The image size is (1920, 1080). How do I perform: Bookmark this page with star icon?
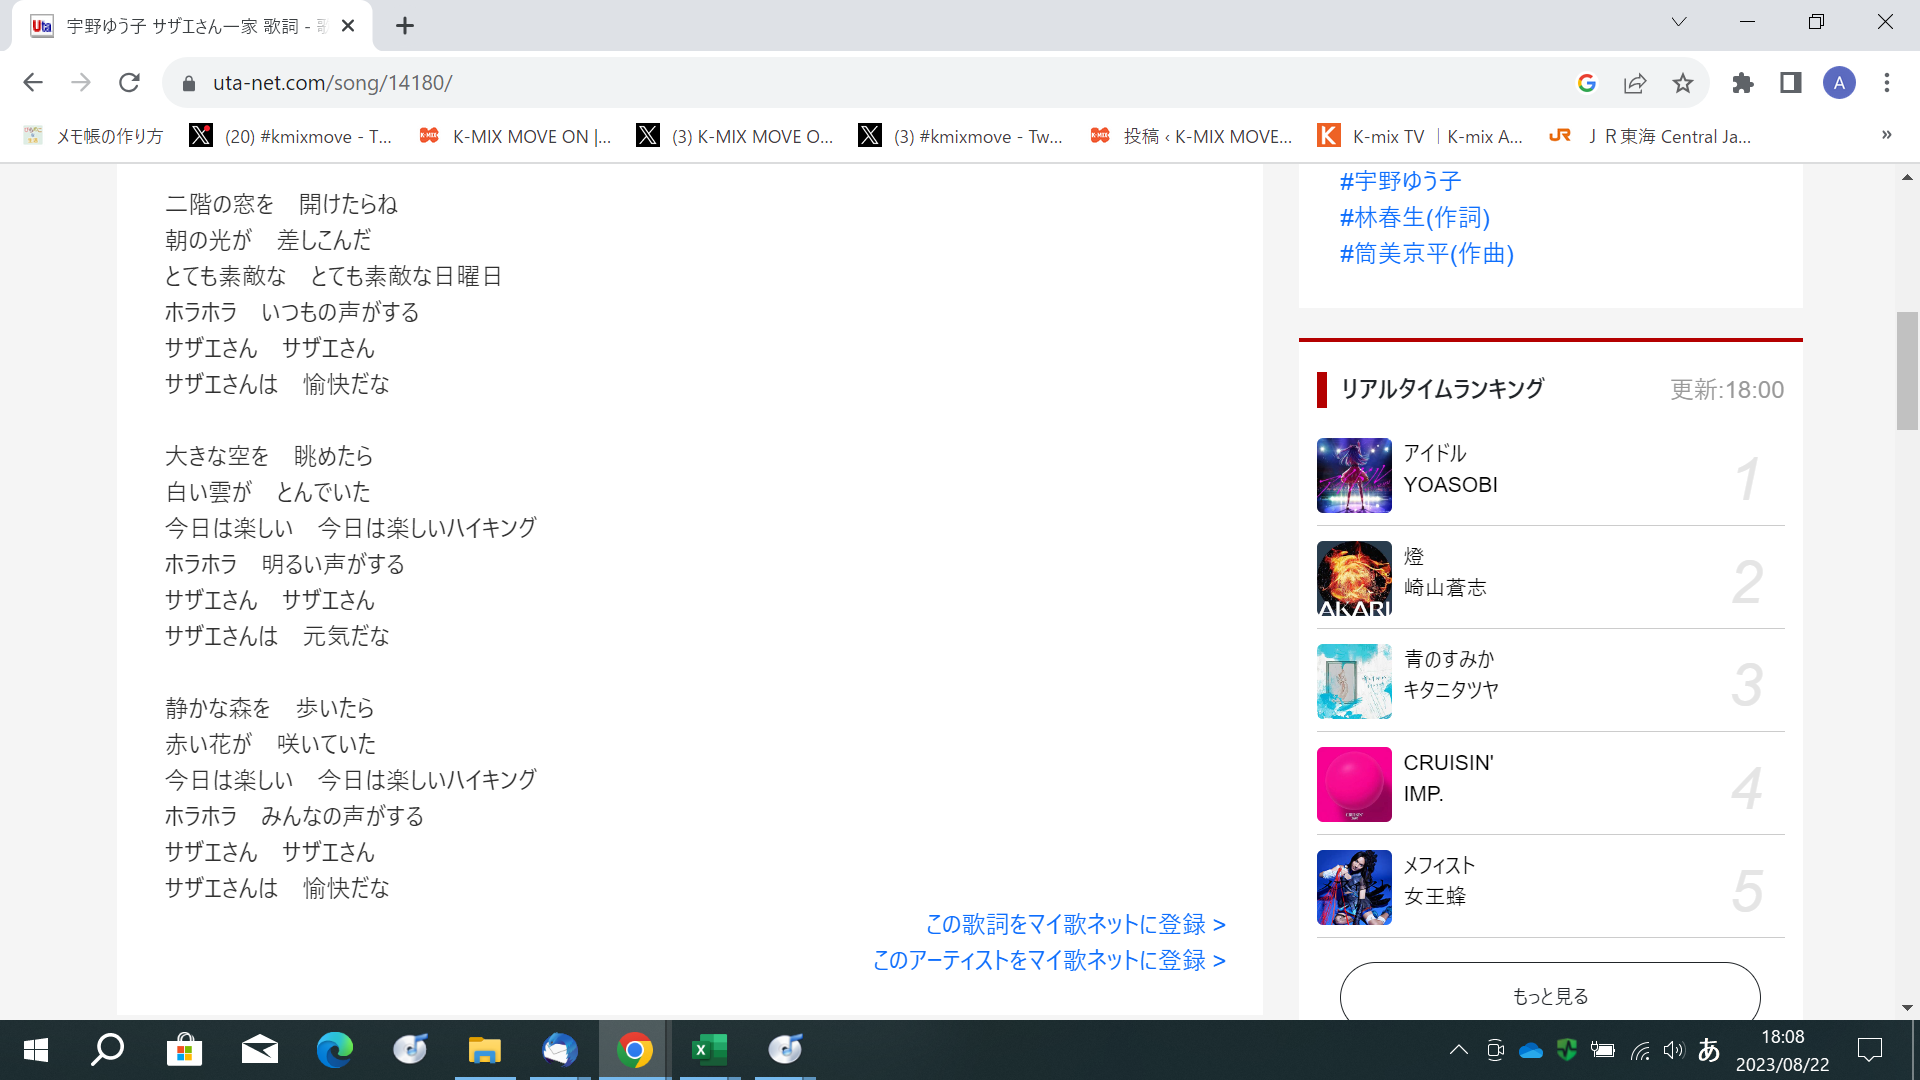pos(1683,83)
